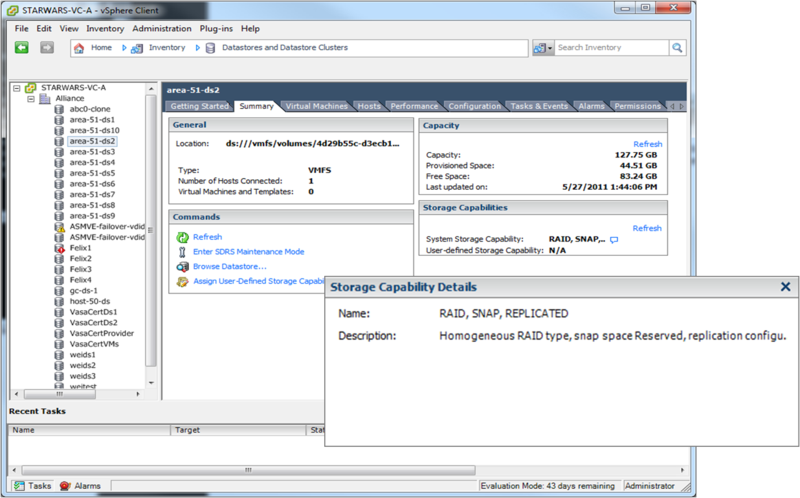The height and width of the screenshot is (498, 800).
Task: Select area-51-ds5 in the tree
Action: pos(92,173)
